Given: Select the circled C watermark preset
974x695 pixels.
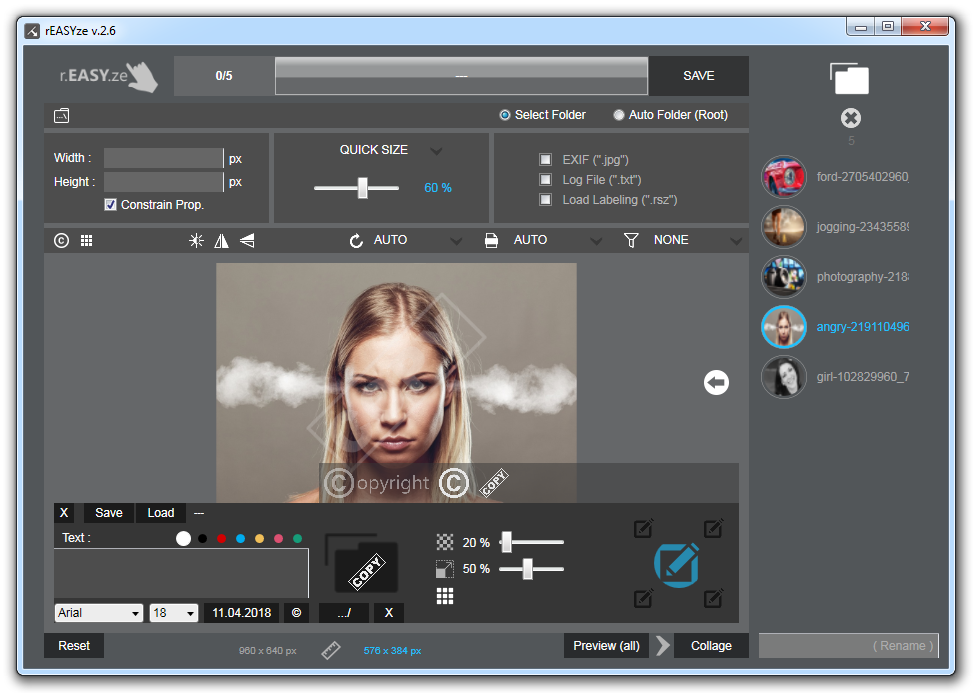Looking at the screenshot, I should click(453, 483).
